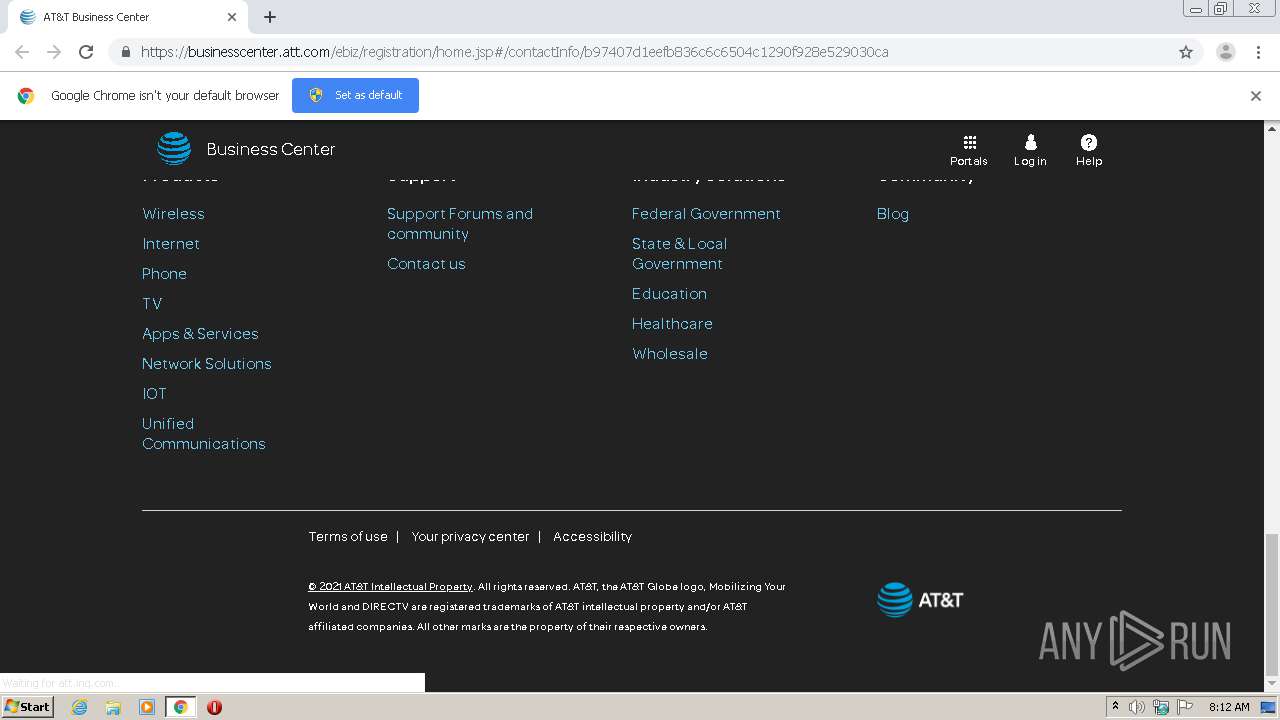Click the Action Center flag tray icon
Screen dimensions: 1280x720
tap(1184, 707)
